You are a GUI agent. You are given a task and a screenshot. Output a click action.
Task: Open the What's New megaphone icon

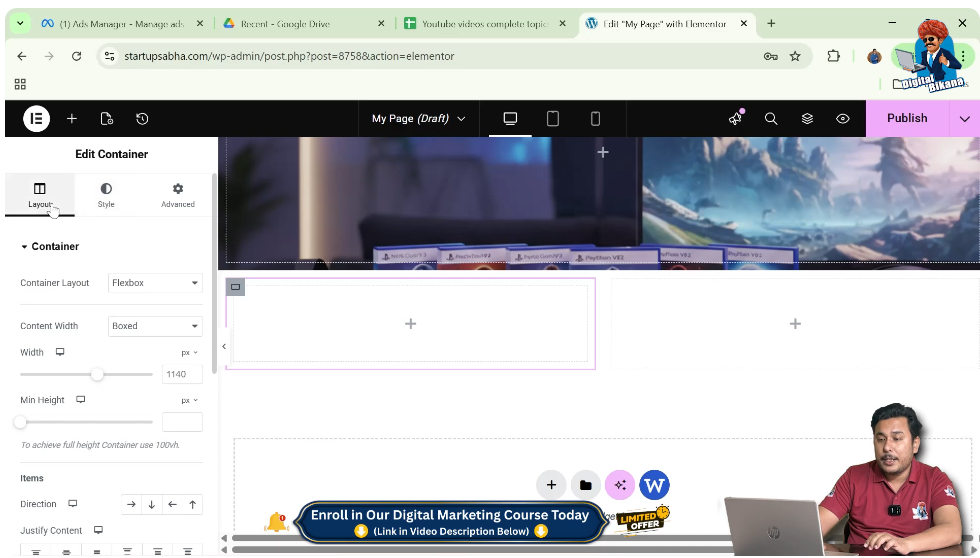[x=736, y=118]
